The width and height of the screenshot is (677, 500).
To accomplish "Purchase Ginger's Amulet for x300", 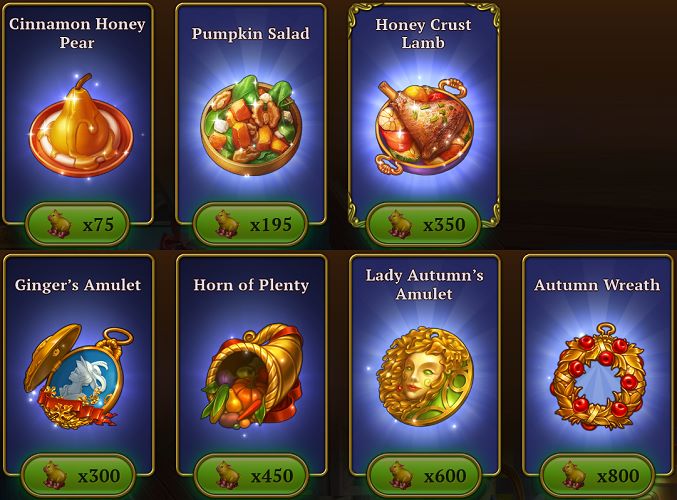I will coord(79,476).
